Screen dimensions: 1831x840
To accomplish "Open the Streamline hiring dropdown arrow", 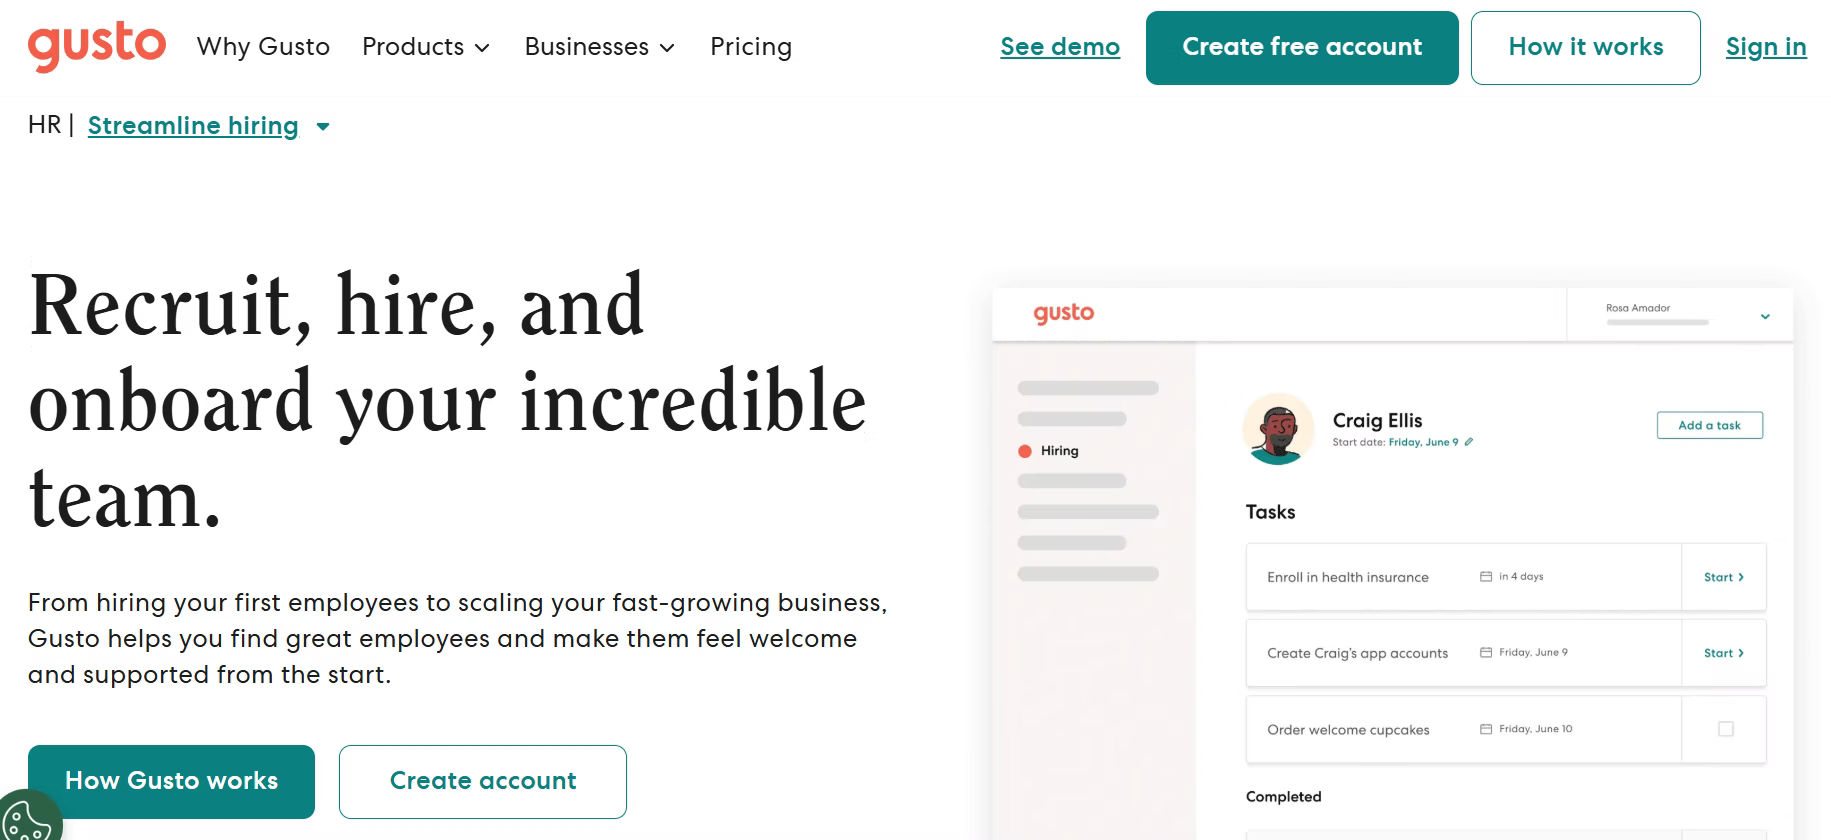I will (323, 127).
